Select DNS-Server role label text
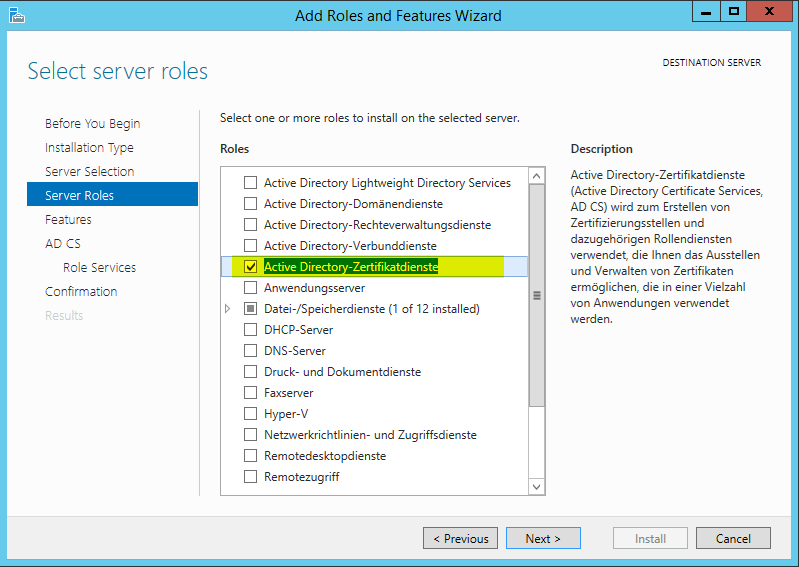 coord(295,350)
